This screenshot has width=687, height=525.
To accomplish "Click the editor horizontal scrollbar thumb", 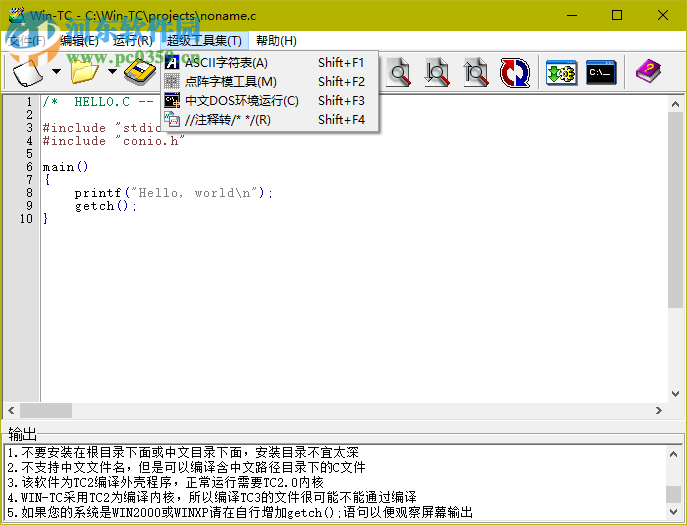I will coord(46,411).
